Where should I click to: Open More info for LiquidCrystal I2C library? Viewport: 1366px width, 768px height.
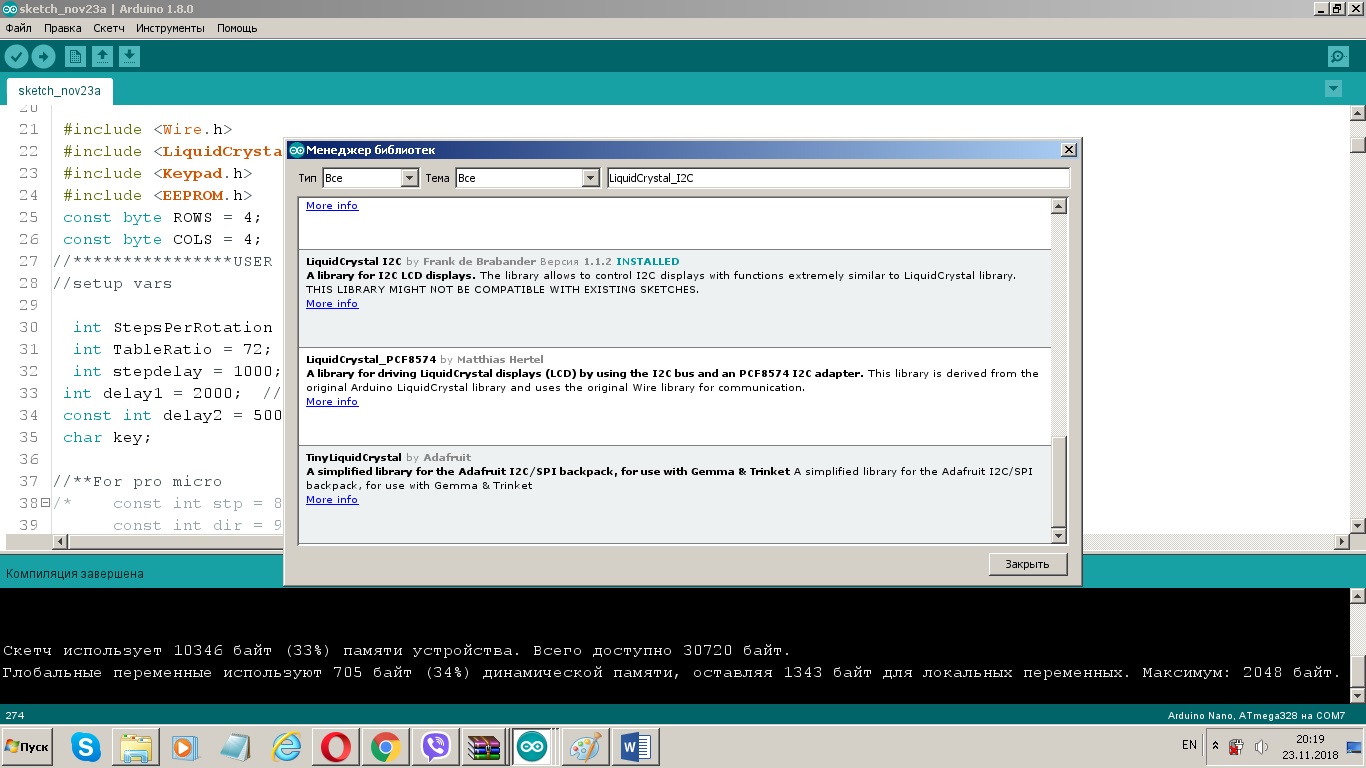click(x=332, y=304)
